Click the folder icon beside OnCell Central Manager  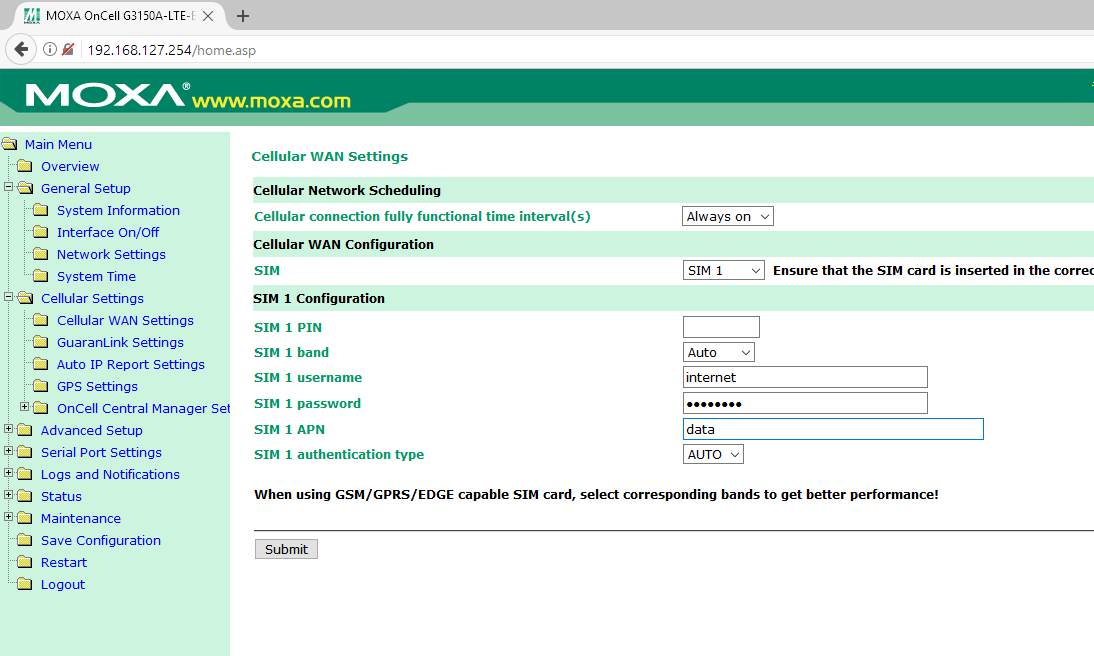[41, 408]
